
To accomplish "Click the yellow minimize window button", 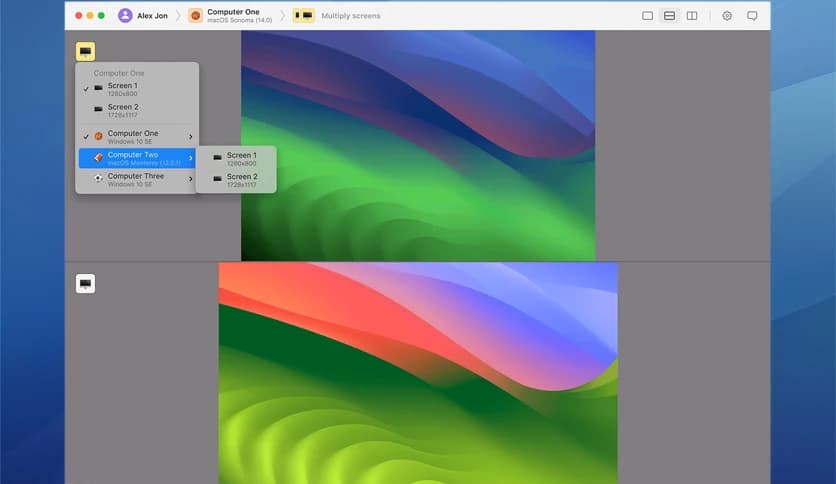I will 90,15.
